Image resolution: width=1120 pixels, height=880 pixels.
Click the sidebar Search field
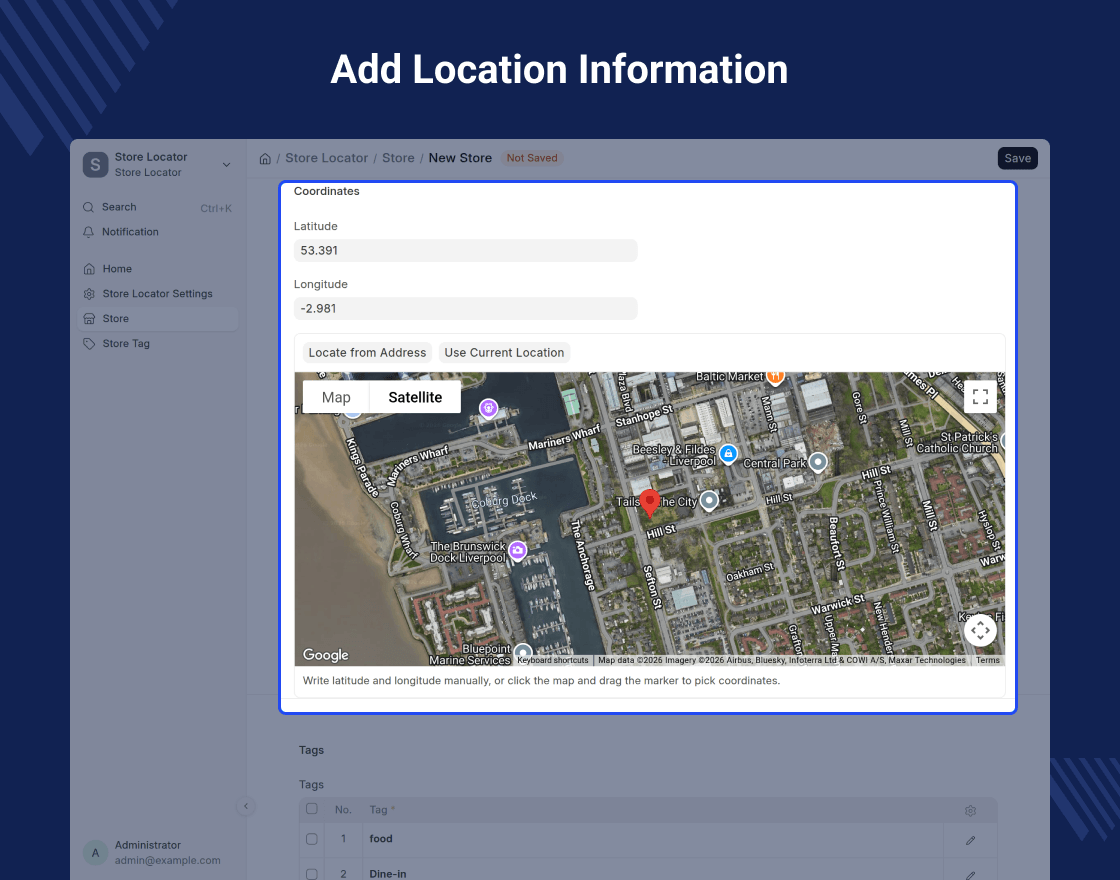(x=158, y=207)
